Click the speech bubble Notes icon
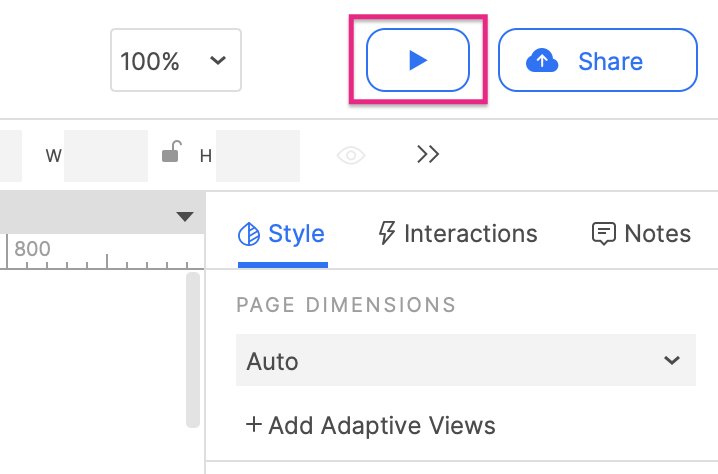 (603, 234)
